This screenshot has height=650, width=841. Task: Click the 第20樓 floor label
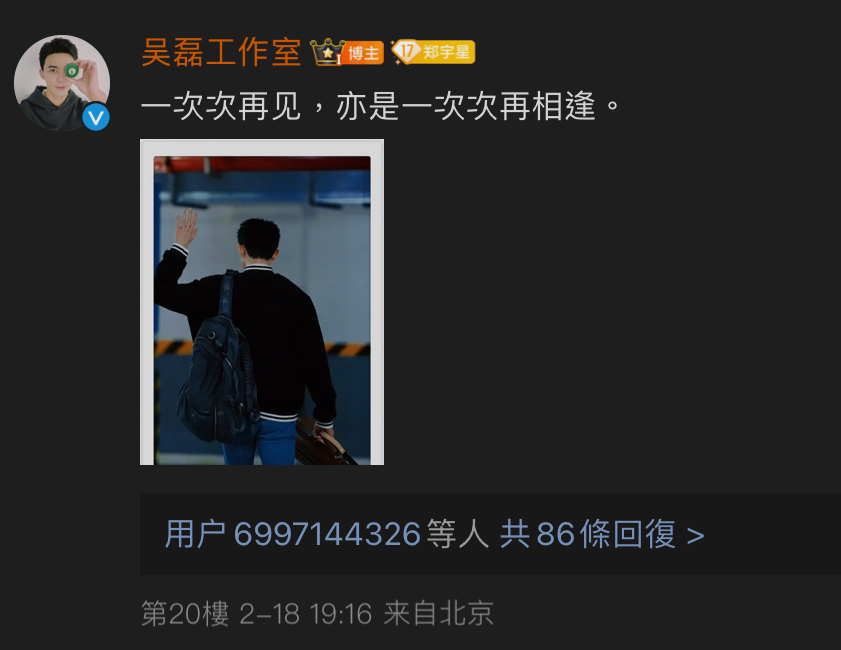click(185, 614)
